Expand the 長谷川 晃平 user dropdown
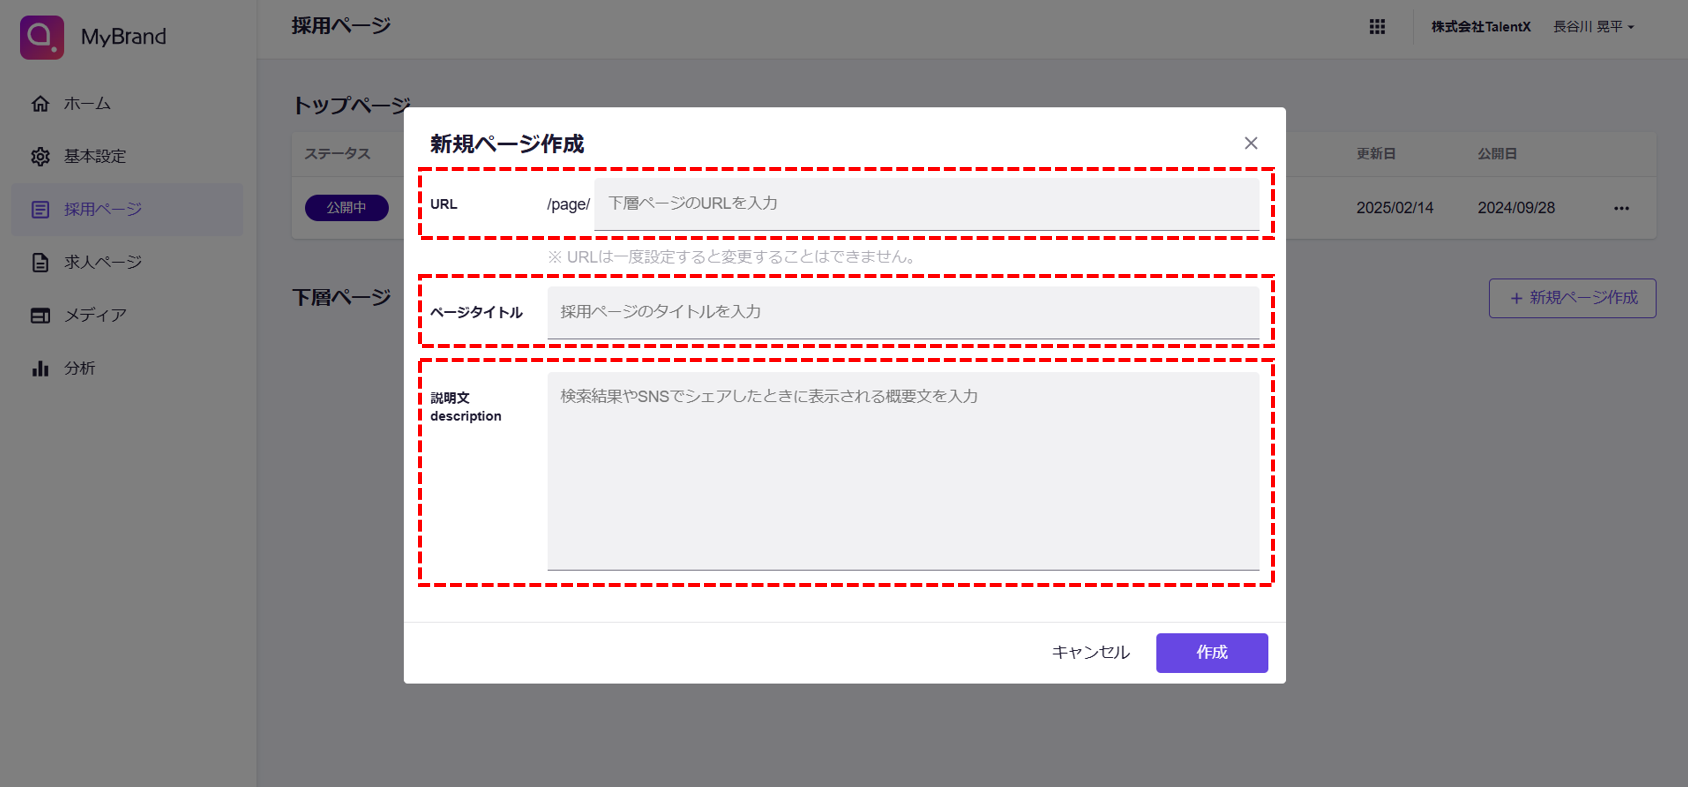The width and height of the screenshot is (1688, 787). (x=1593, y=27)
